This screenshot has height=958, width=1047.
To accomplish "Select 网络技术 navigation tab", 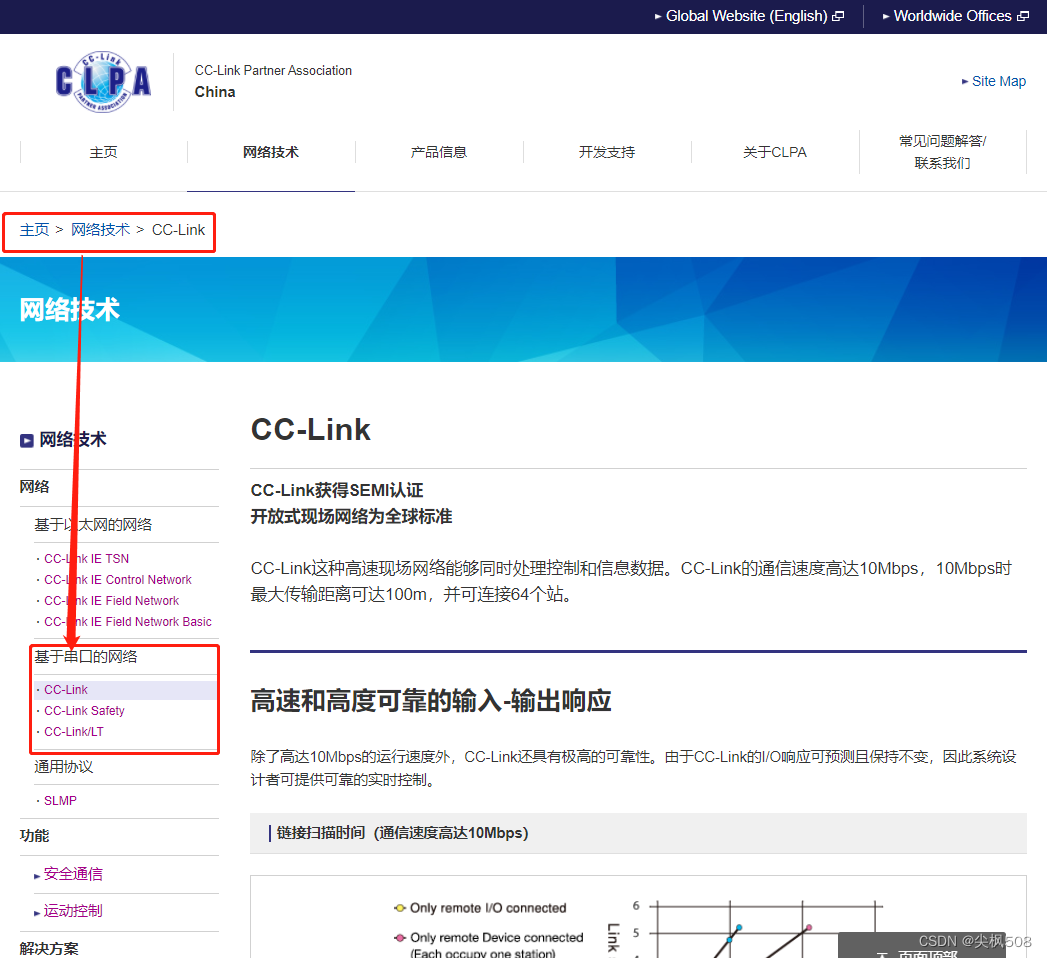I will click(270, 152).
